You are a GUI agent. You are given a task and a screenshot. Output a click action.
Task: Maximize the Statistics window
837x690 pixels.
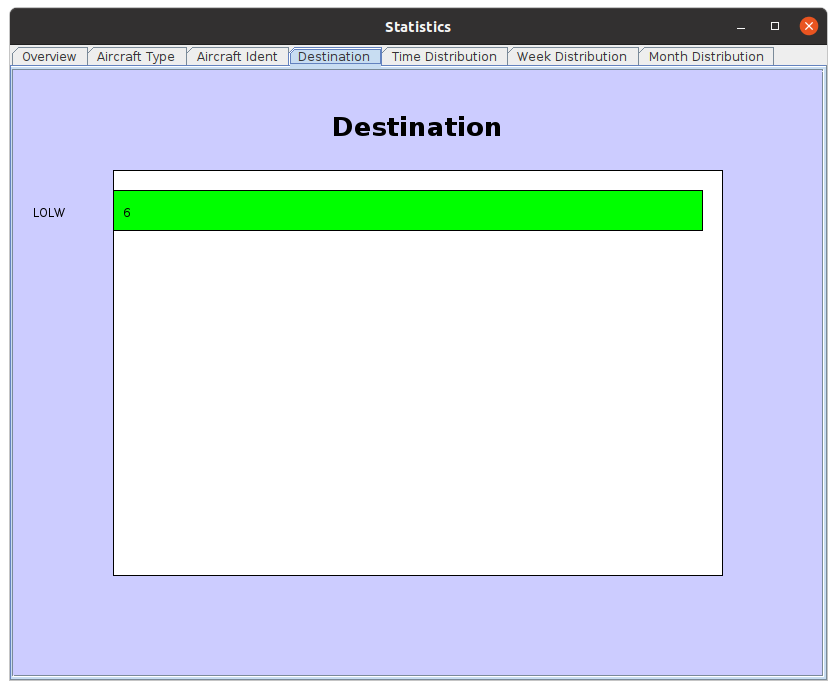pyautogui.click(x=775, y=27)
